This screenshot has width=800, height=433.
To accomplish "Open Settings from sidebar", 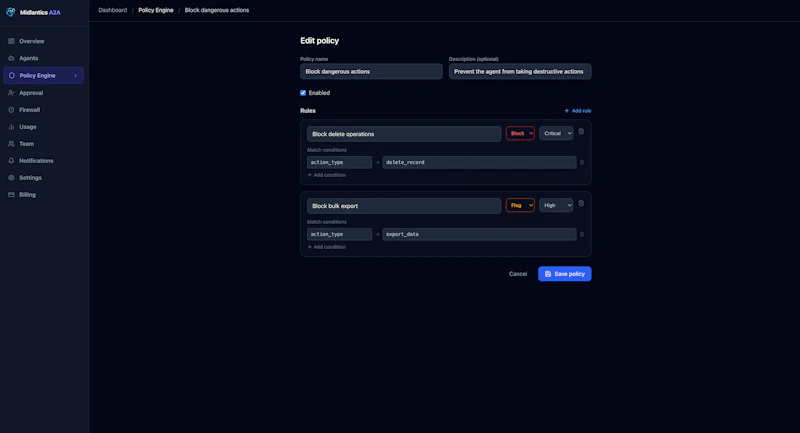I will (43, 177).
